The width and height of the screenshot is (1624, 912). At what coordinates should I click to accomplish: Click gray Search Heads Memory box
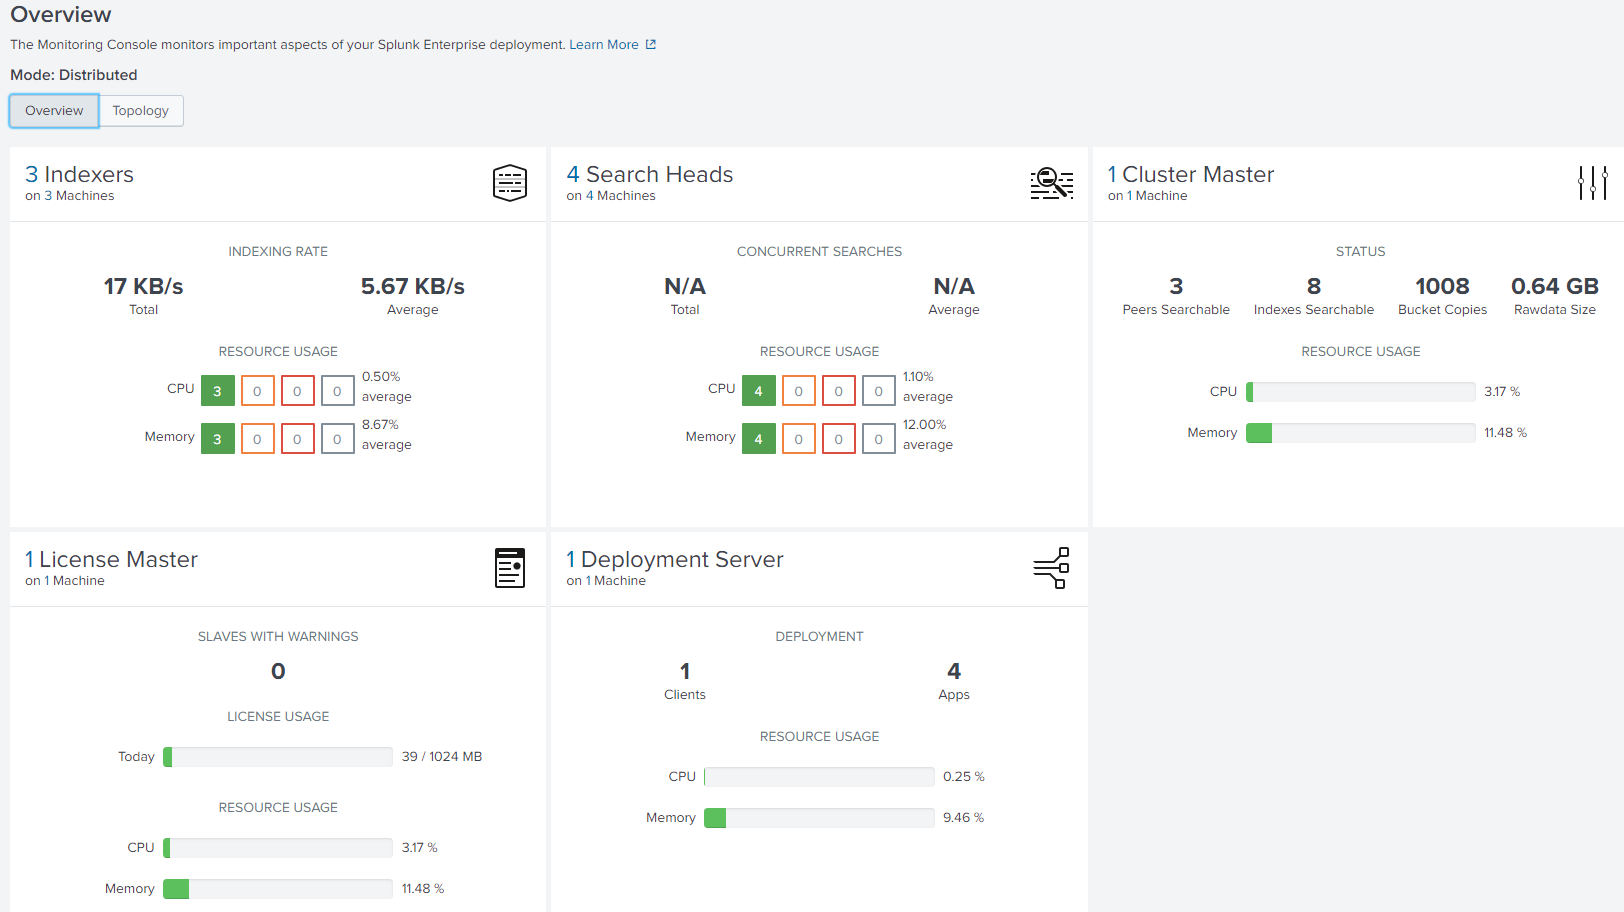click(x=879, y=439)
